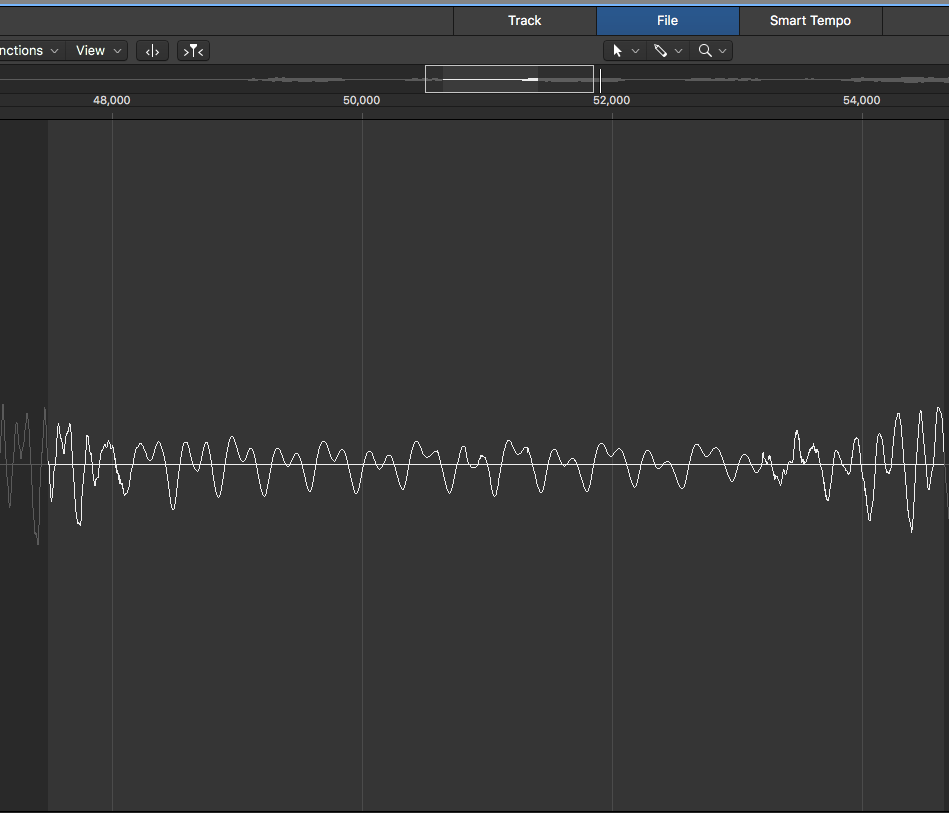This screenshot has height=813, width=949.
Task: Click the overview visible-range rectangle
Action: point(510,79)
